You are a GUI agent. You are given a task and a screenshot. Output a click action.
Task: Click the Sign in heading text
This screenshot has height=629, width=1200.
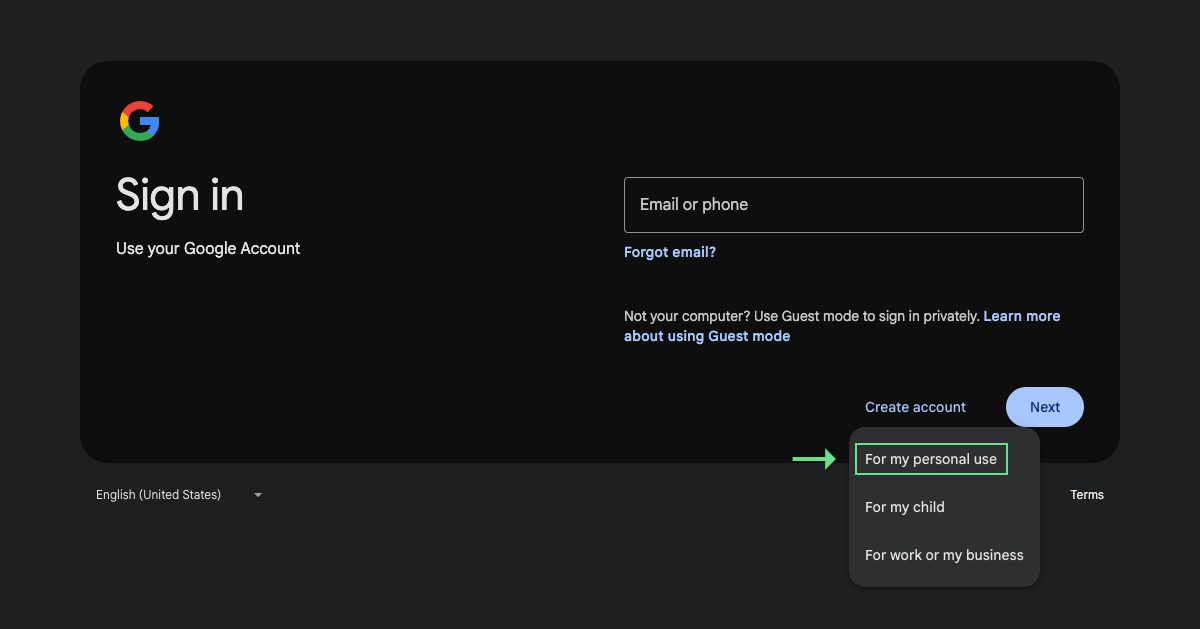coord(180,195)
